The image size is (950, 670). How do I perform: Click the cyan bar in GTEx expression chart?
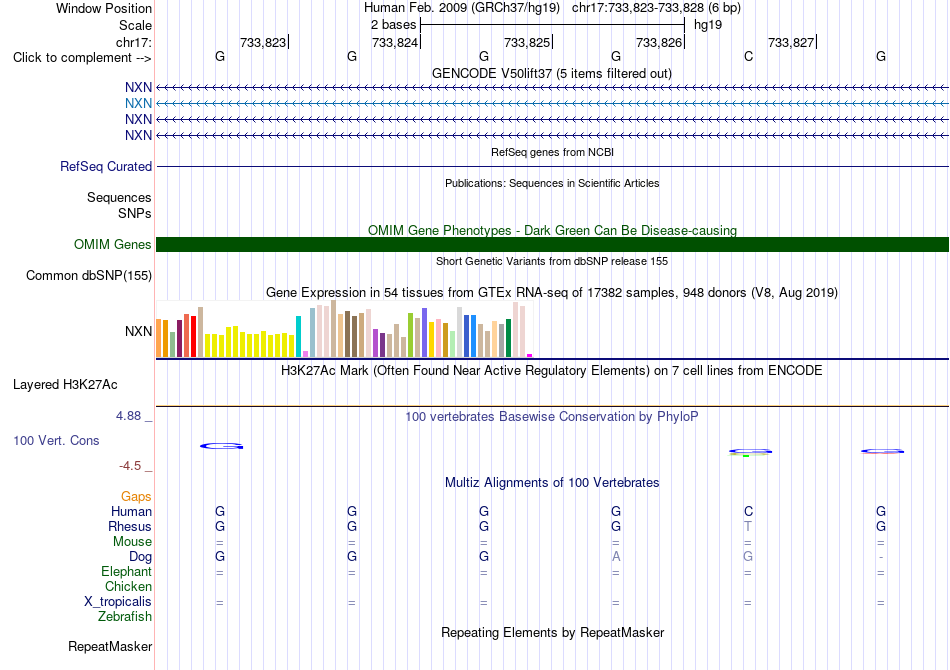[x=298, y=336]
